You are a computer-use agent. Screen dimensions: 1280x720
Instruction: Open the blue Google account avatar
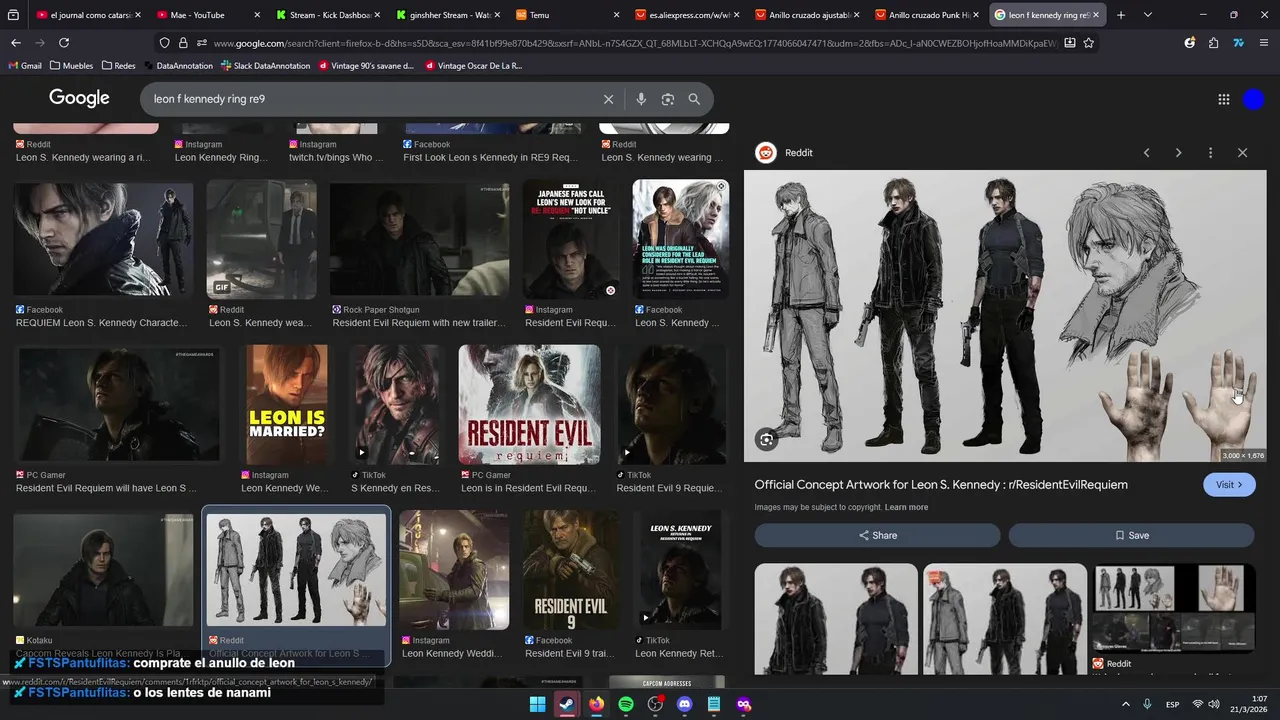click(x=1254, y=99)
